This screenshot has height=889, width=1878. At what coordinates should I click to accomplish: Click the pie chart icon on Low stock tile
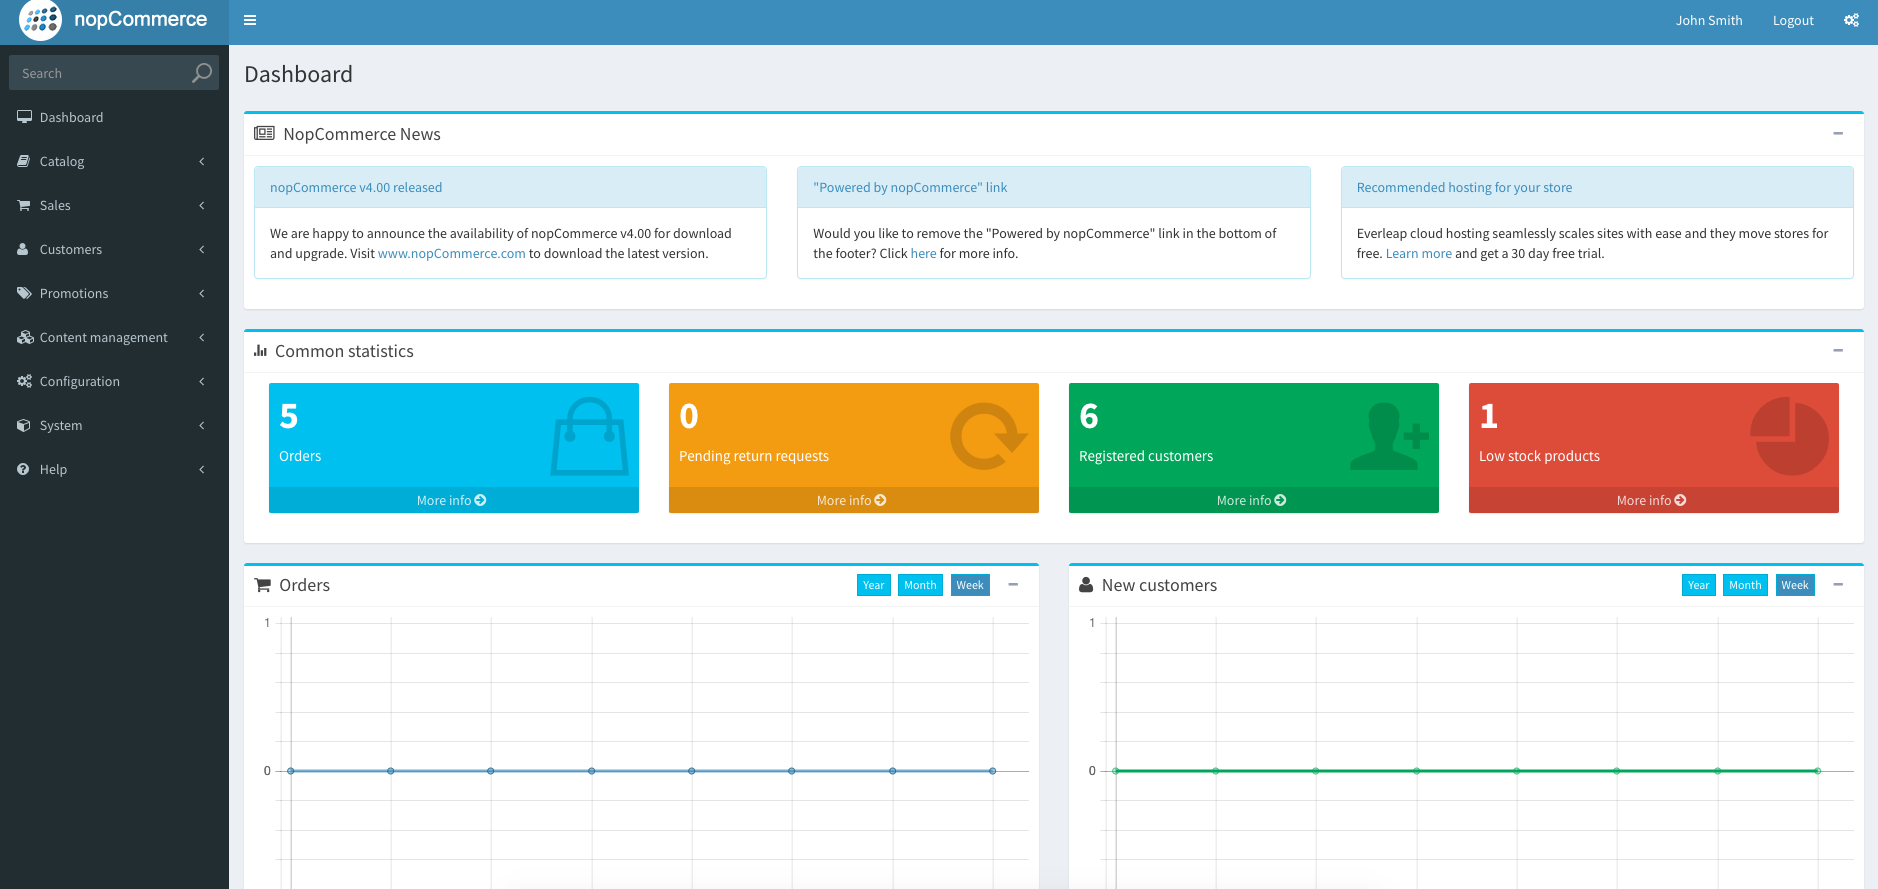(1789, 437)
